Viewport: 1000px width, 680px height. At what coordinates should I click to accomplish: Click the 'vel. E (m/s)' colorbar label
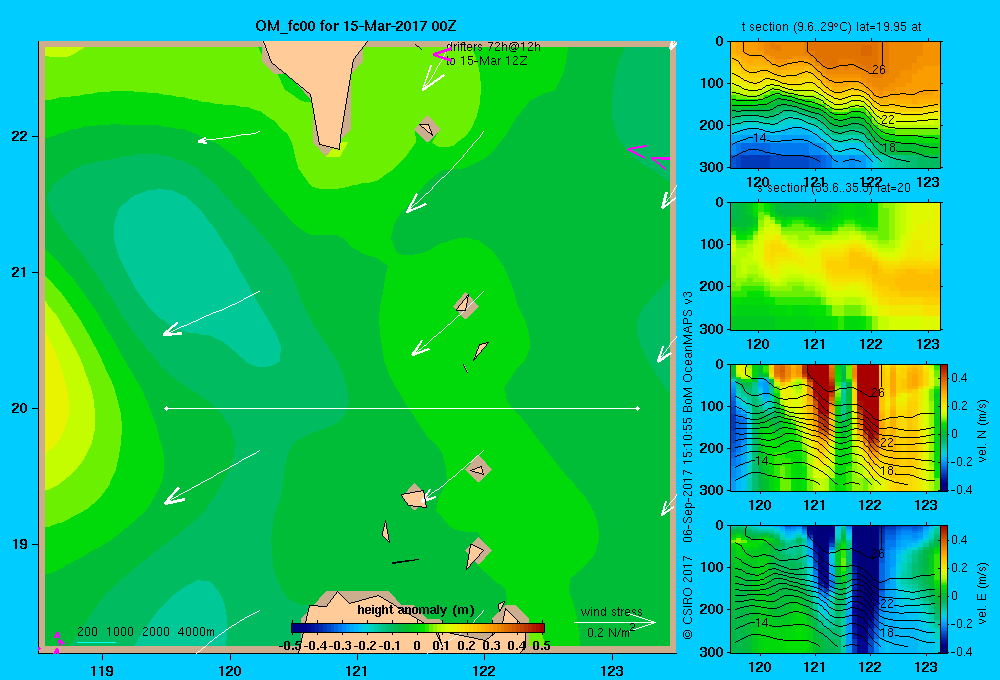click(983, 593)
